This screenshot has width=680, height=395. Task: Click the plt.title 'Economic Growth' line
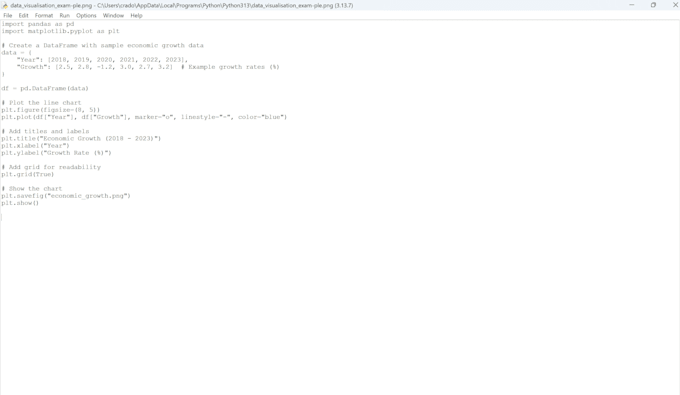click(x=81, y=139)
